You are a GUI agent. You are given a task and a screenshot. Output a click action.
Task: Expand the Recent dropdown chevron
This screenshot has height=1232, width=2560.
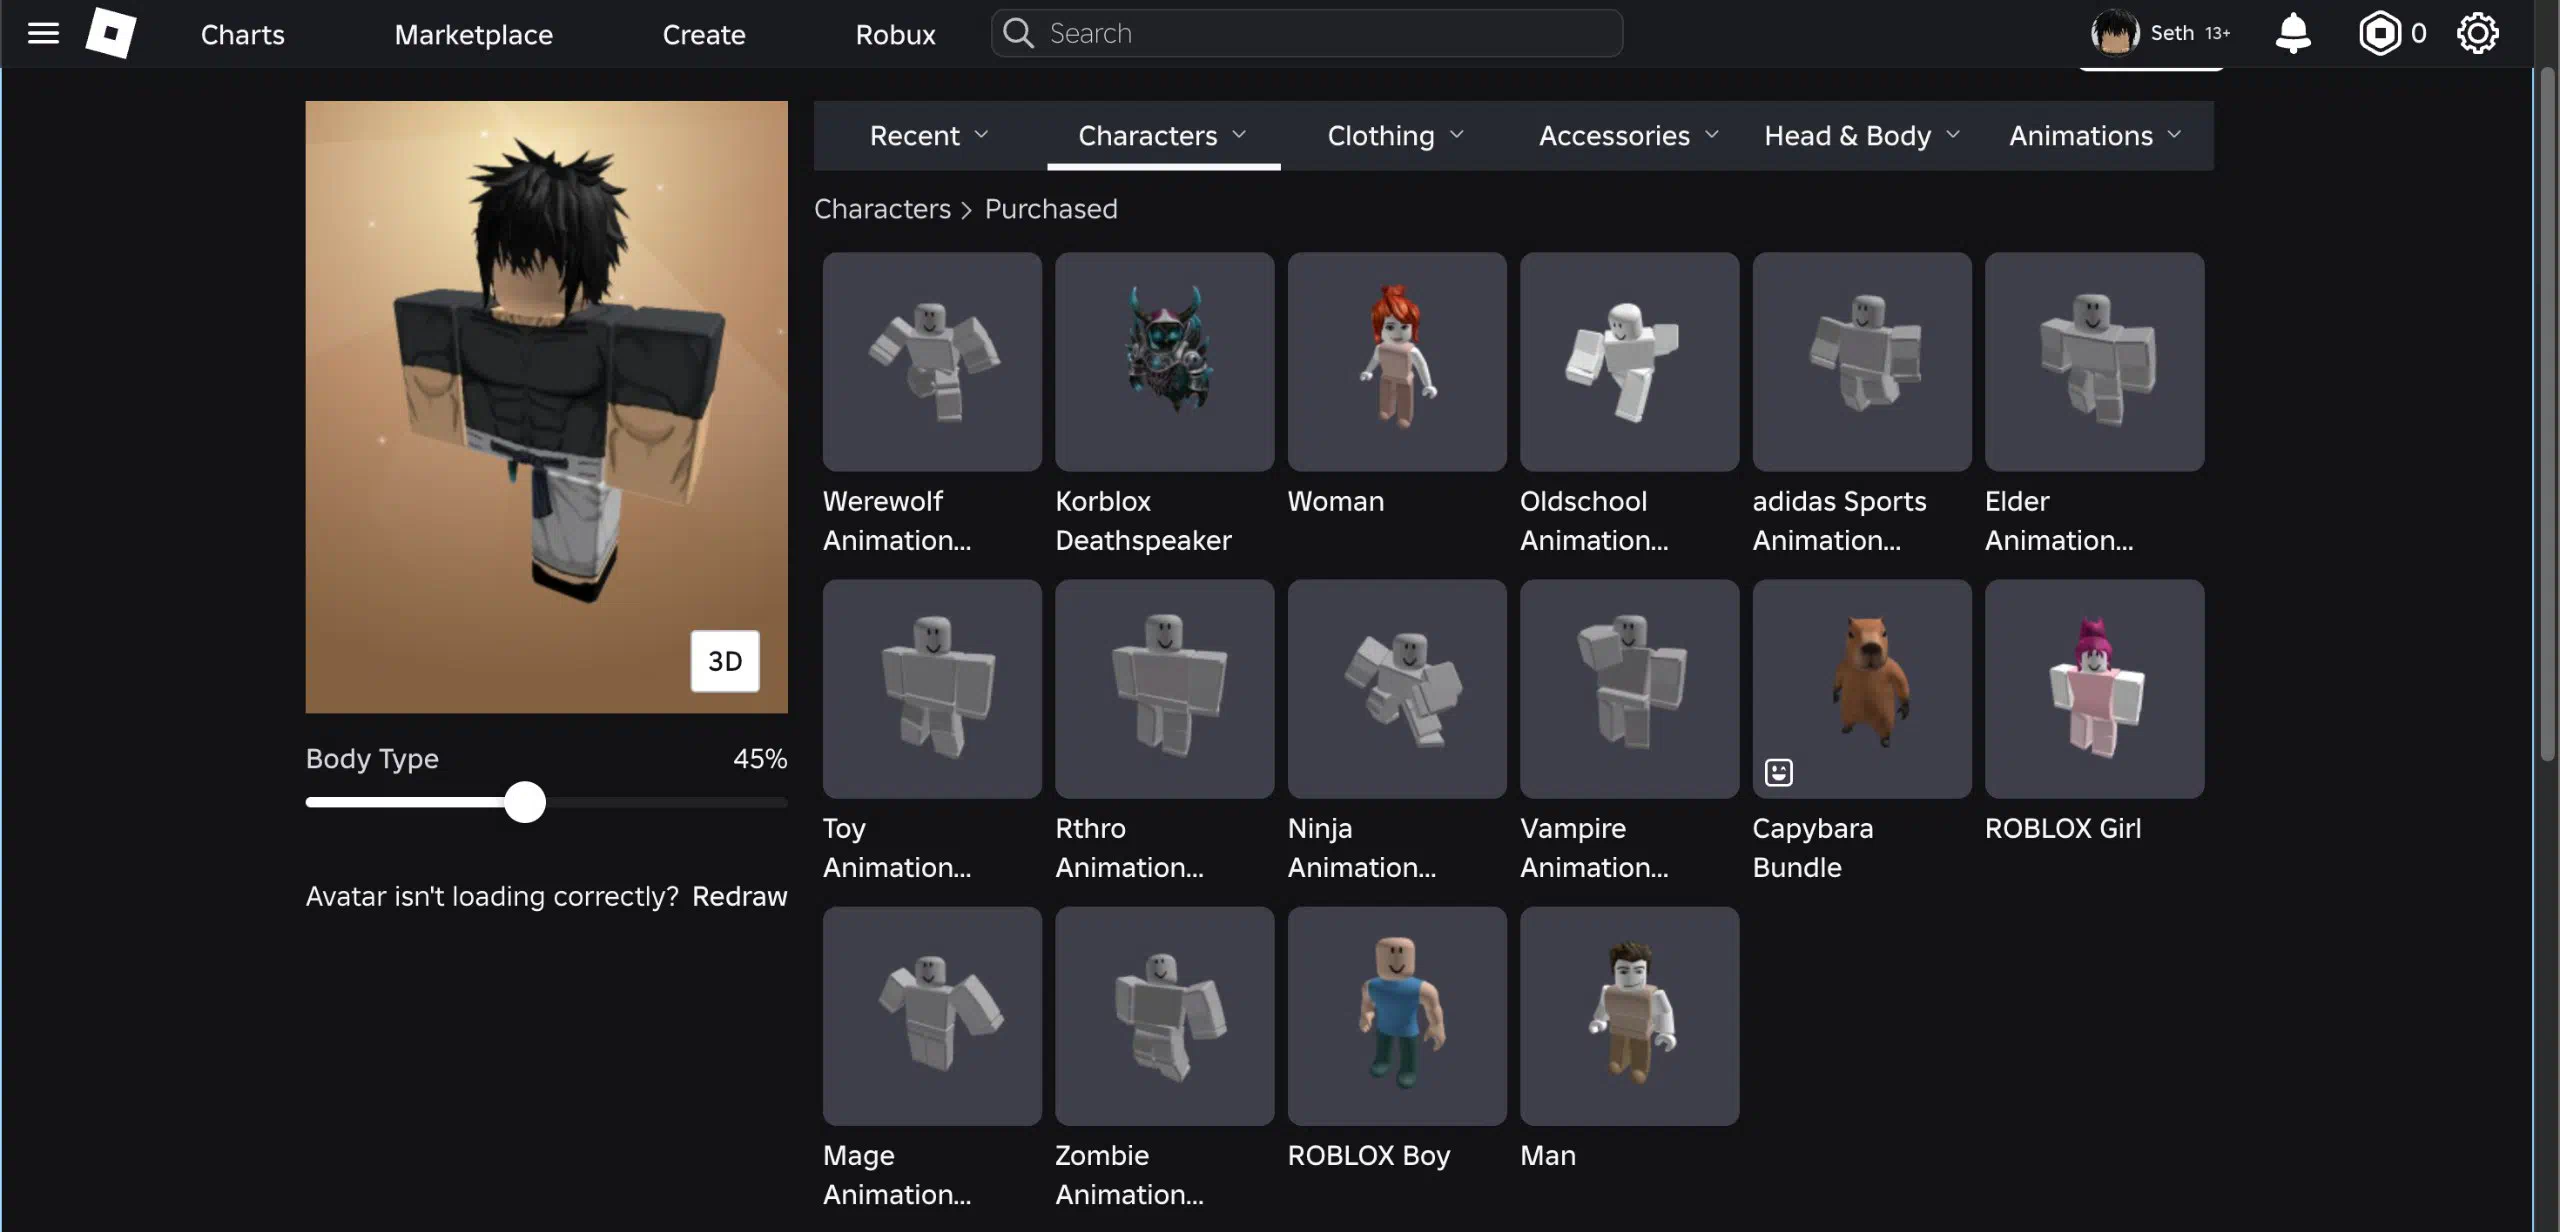click(x=981, y=135)
